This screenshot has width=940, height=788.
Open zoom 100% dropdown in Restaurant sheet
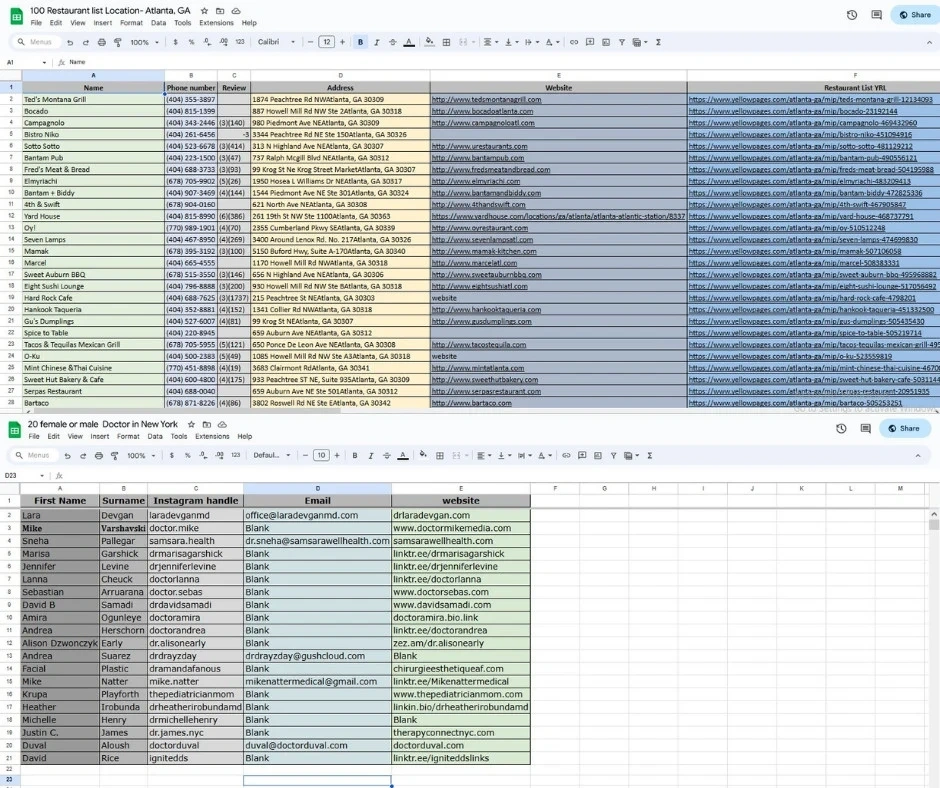point(144,42)
